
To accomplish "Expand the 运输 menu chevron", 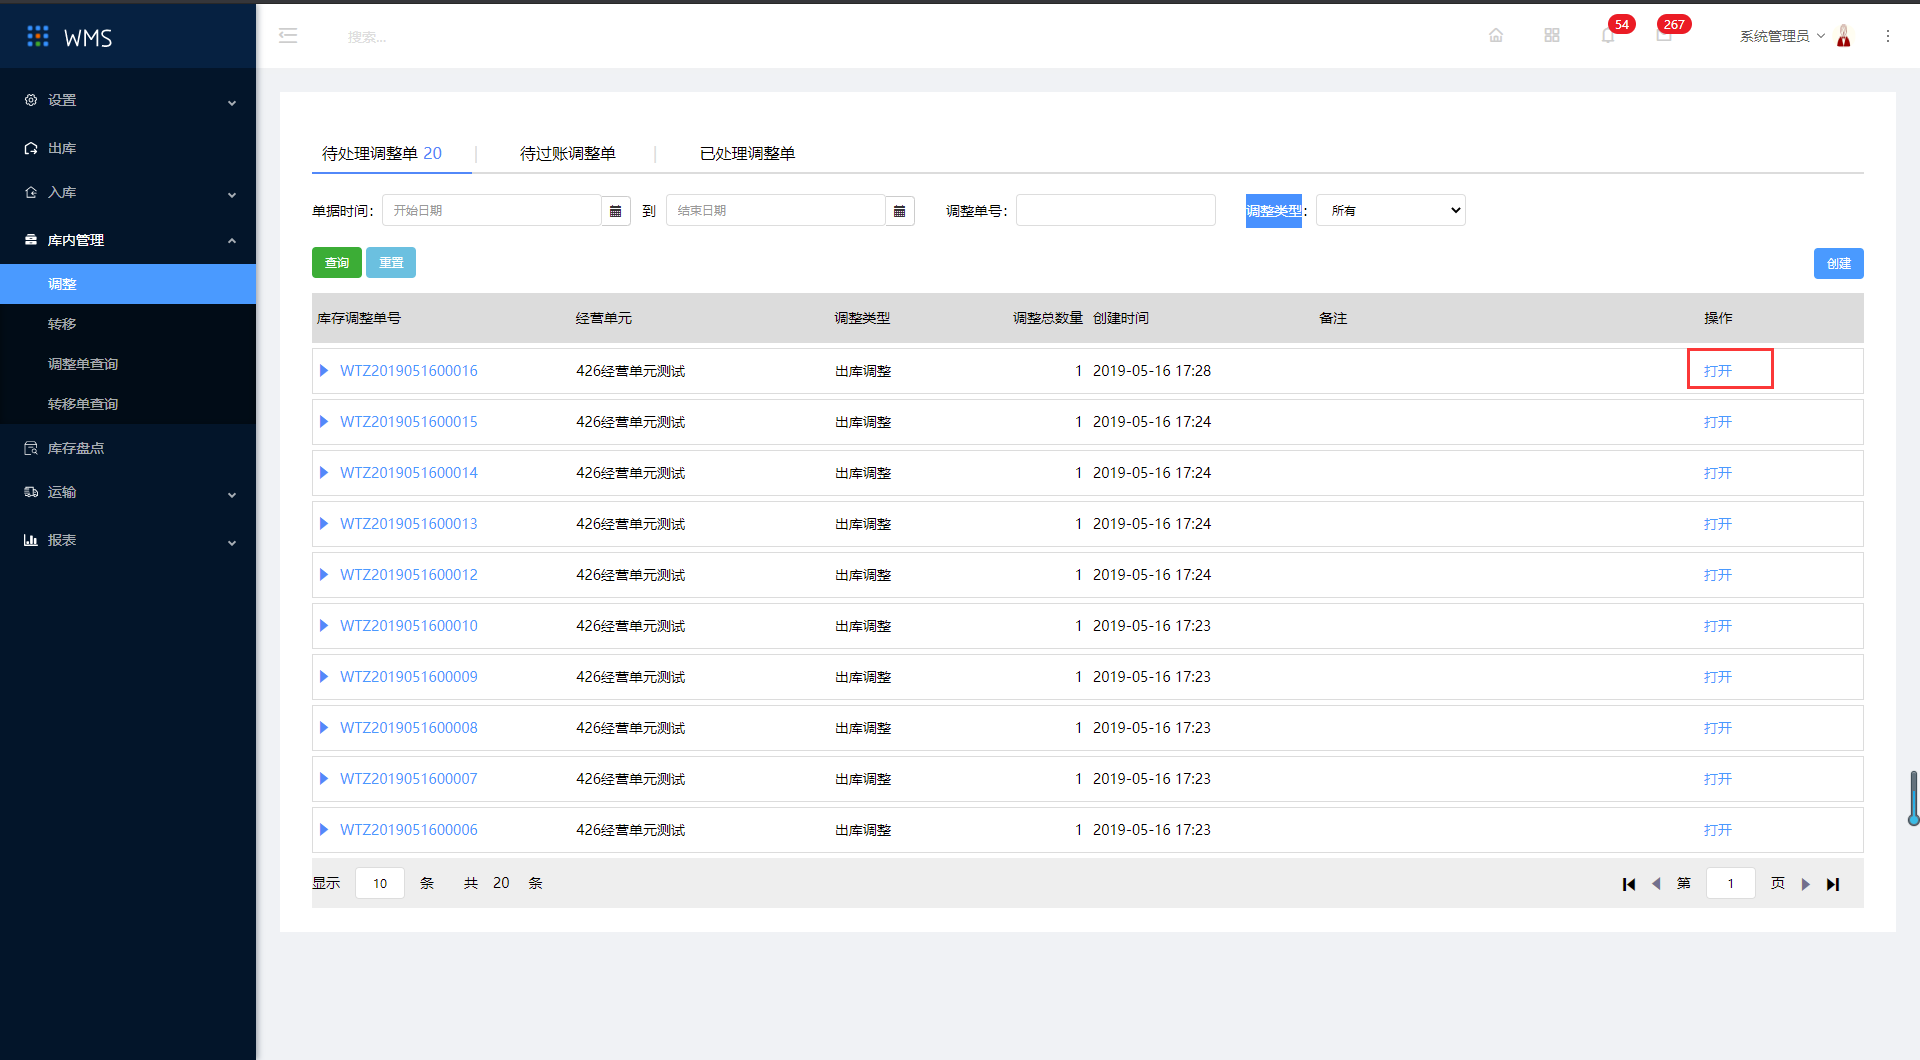I will [232, 495].
